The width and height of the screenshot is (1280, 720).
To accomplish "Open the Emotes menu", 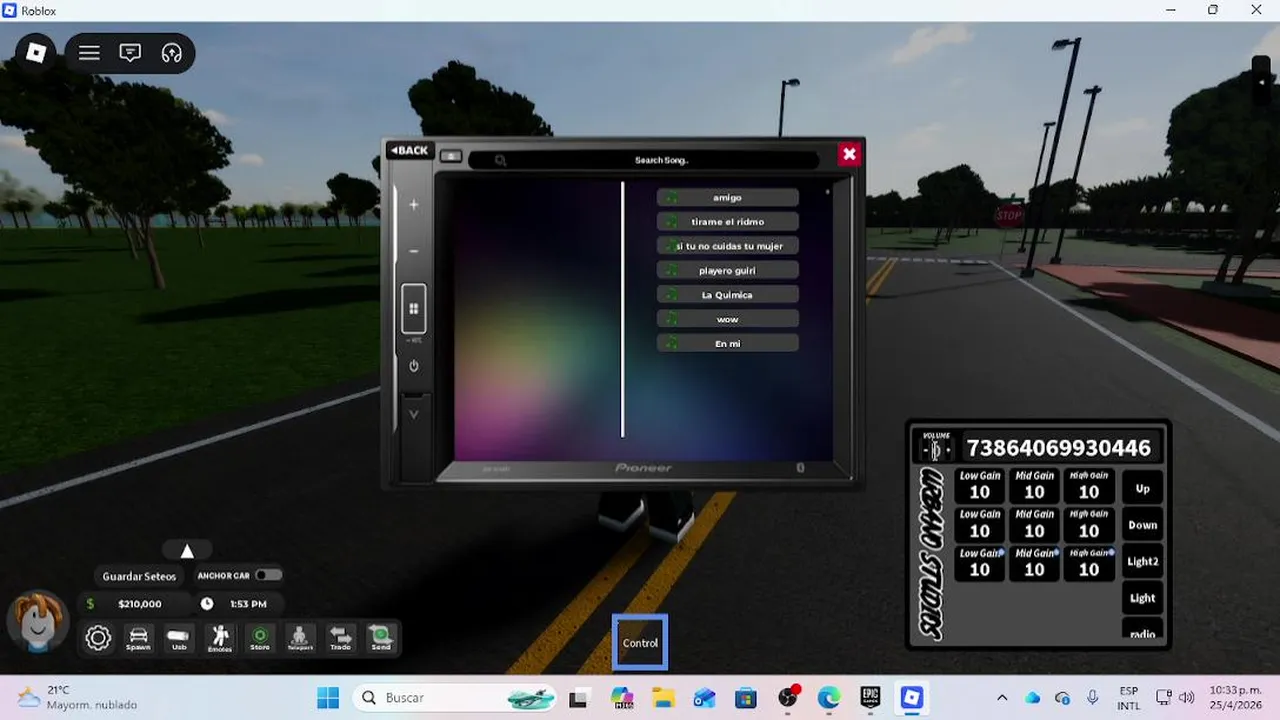I will point(219,638).
